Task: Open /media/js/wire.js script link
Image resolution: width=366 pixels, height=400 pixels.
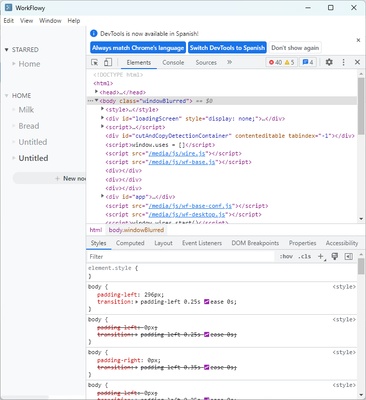Action: (177, 153)
